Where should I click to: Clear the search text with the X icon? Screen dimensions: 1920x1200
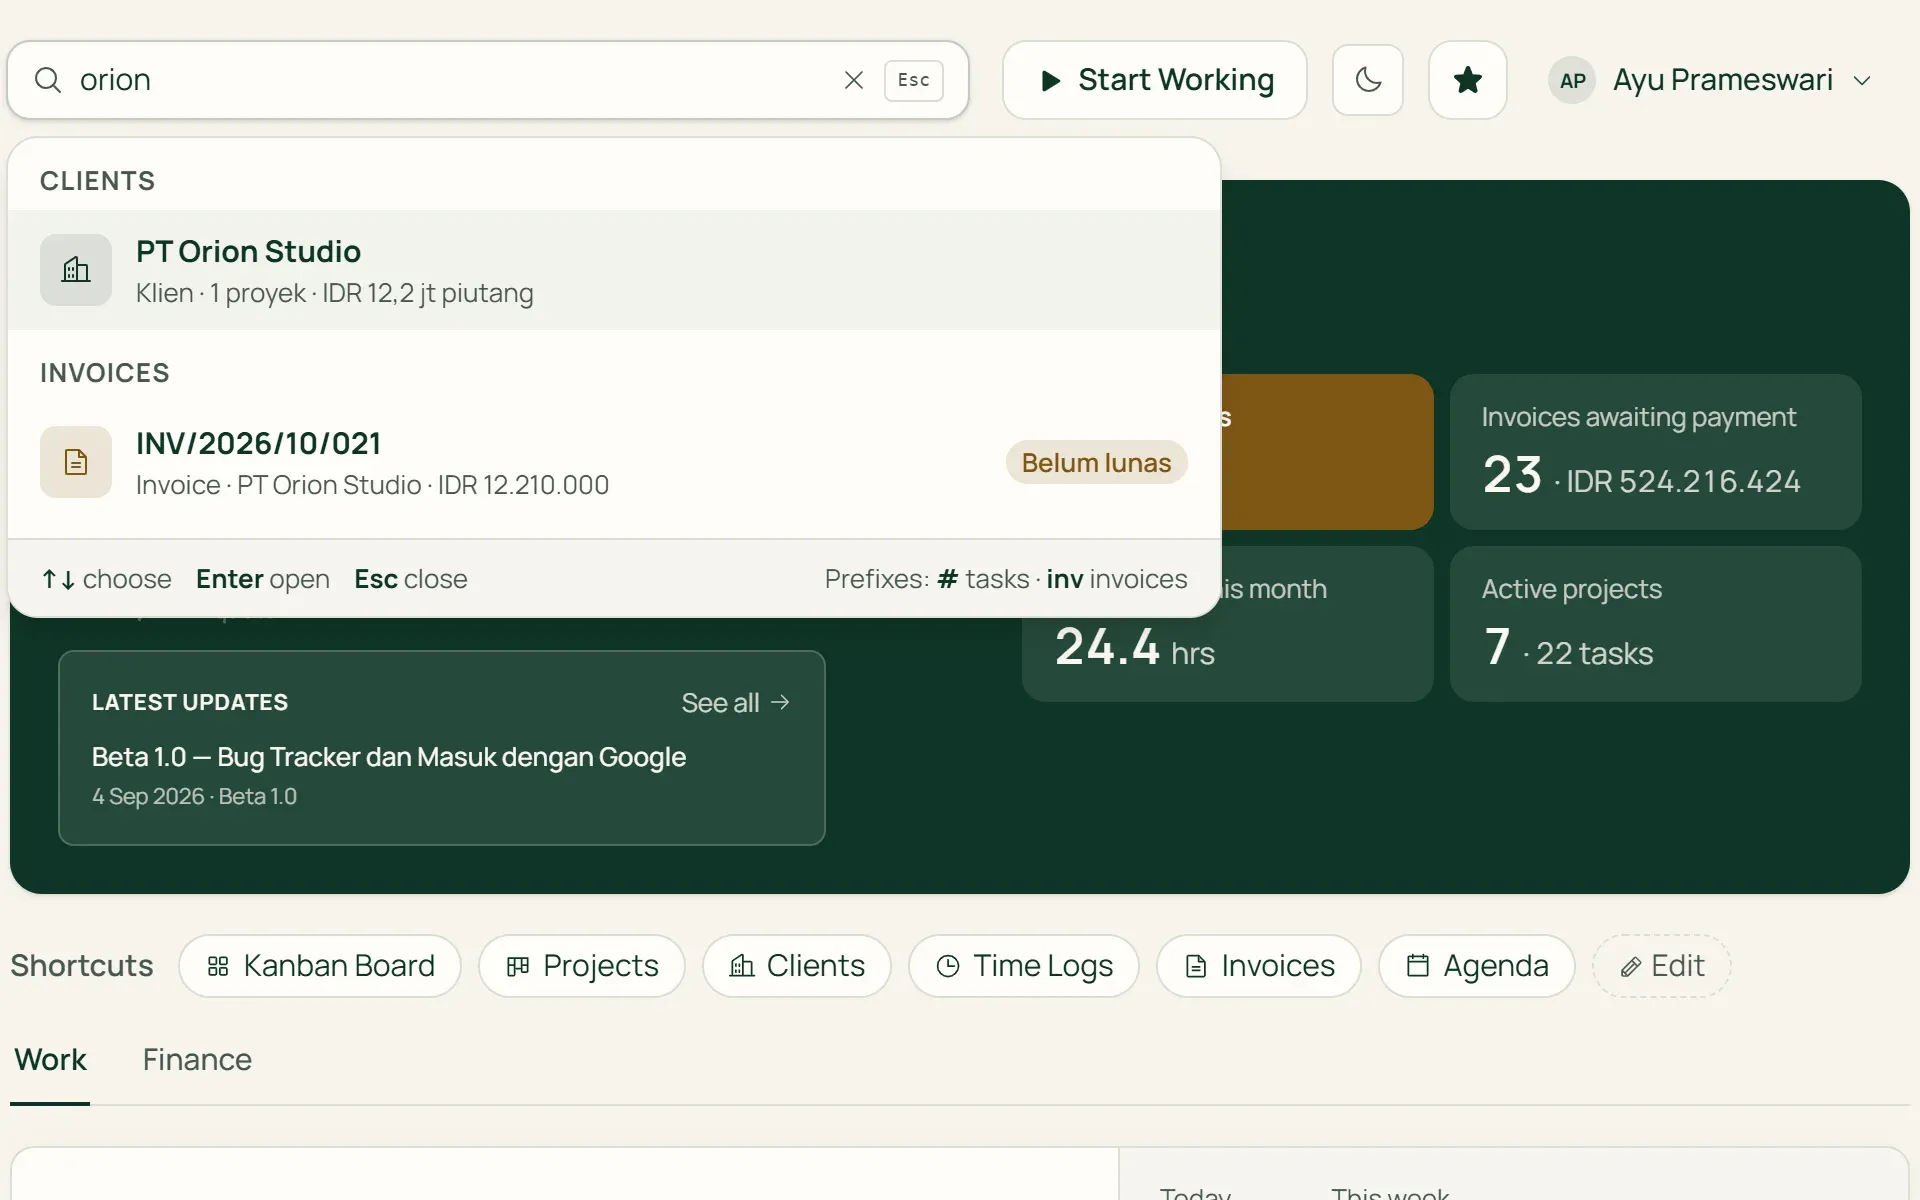coord(853,80)
